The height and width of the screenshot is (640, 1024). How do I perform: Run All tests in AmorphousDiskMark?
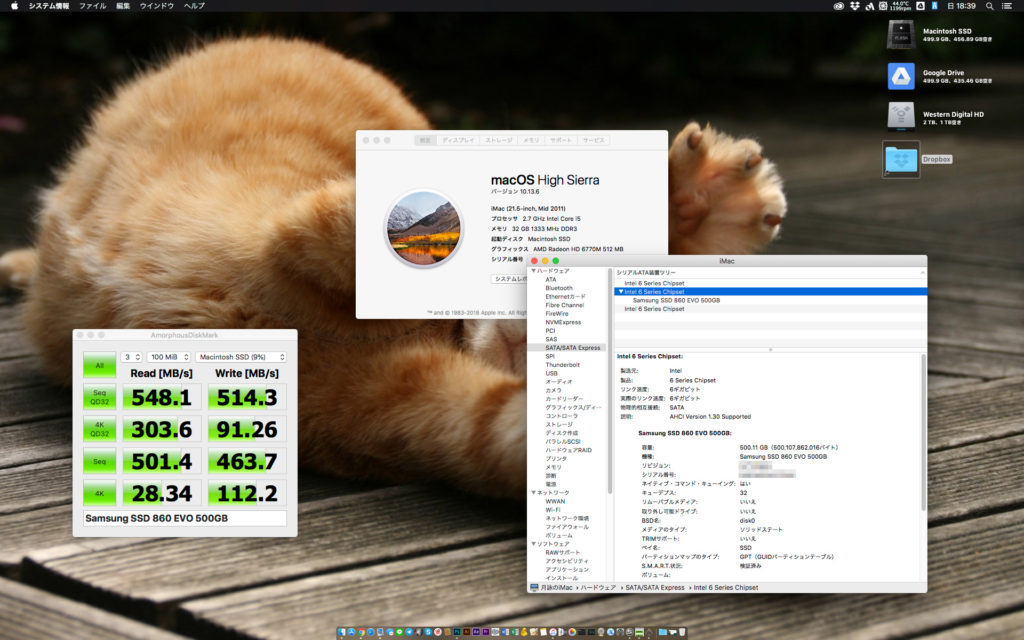(x=99, y=365)
